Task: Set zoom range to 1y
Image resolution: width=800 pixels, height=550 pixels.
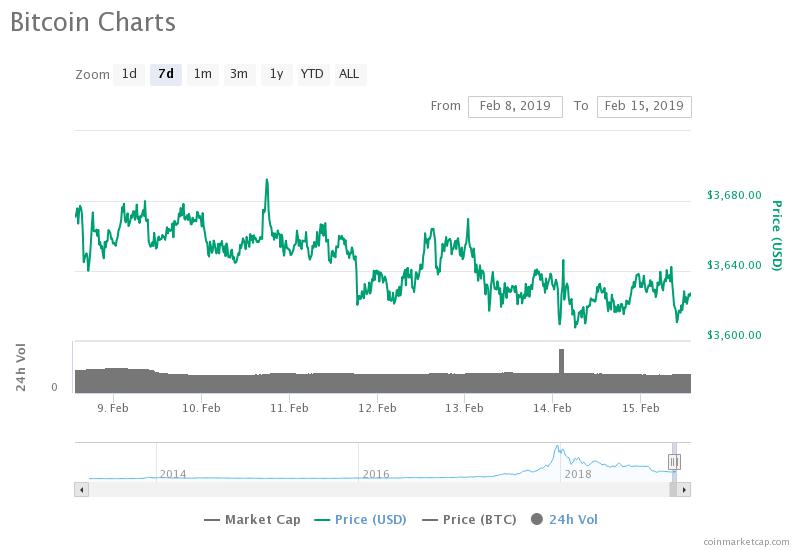Action: [x=277, y=74]
